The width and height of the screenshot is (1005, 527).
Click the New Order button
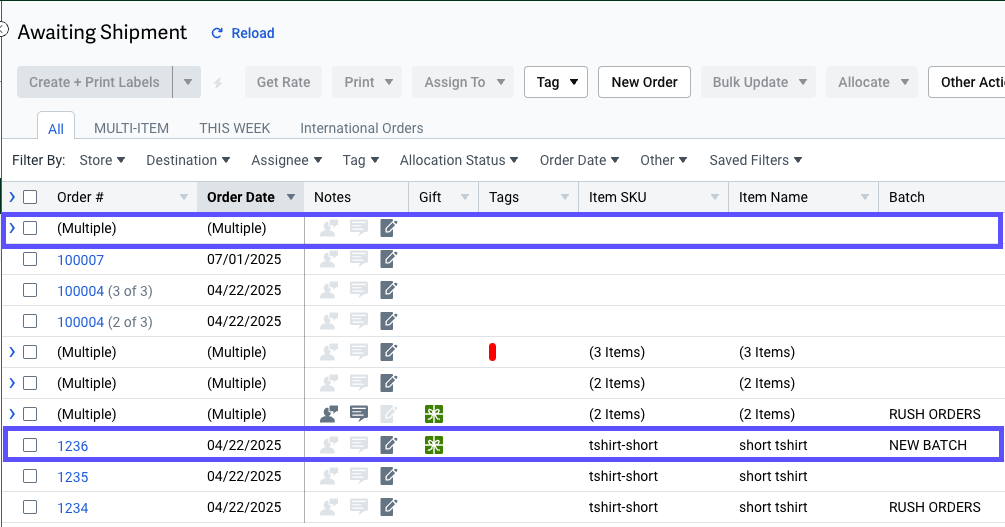point(644,82)
